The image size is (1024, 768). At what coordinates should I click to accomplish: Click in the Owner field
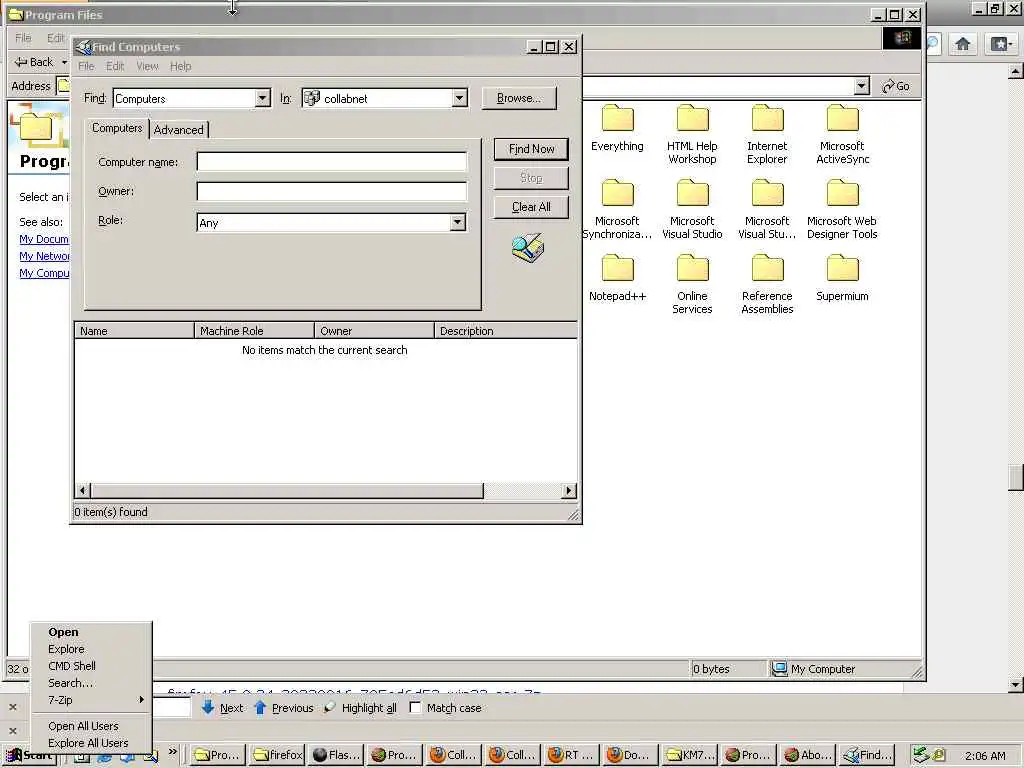(x=332, y=191)
